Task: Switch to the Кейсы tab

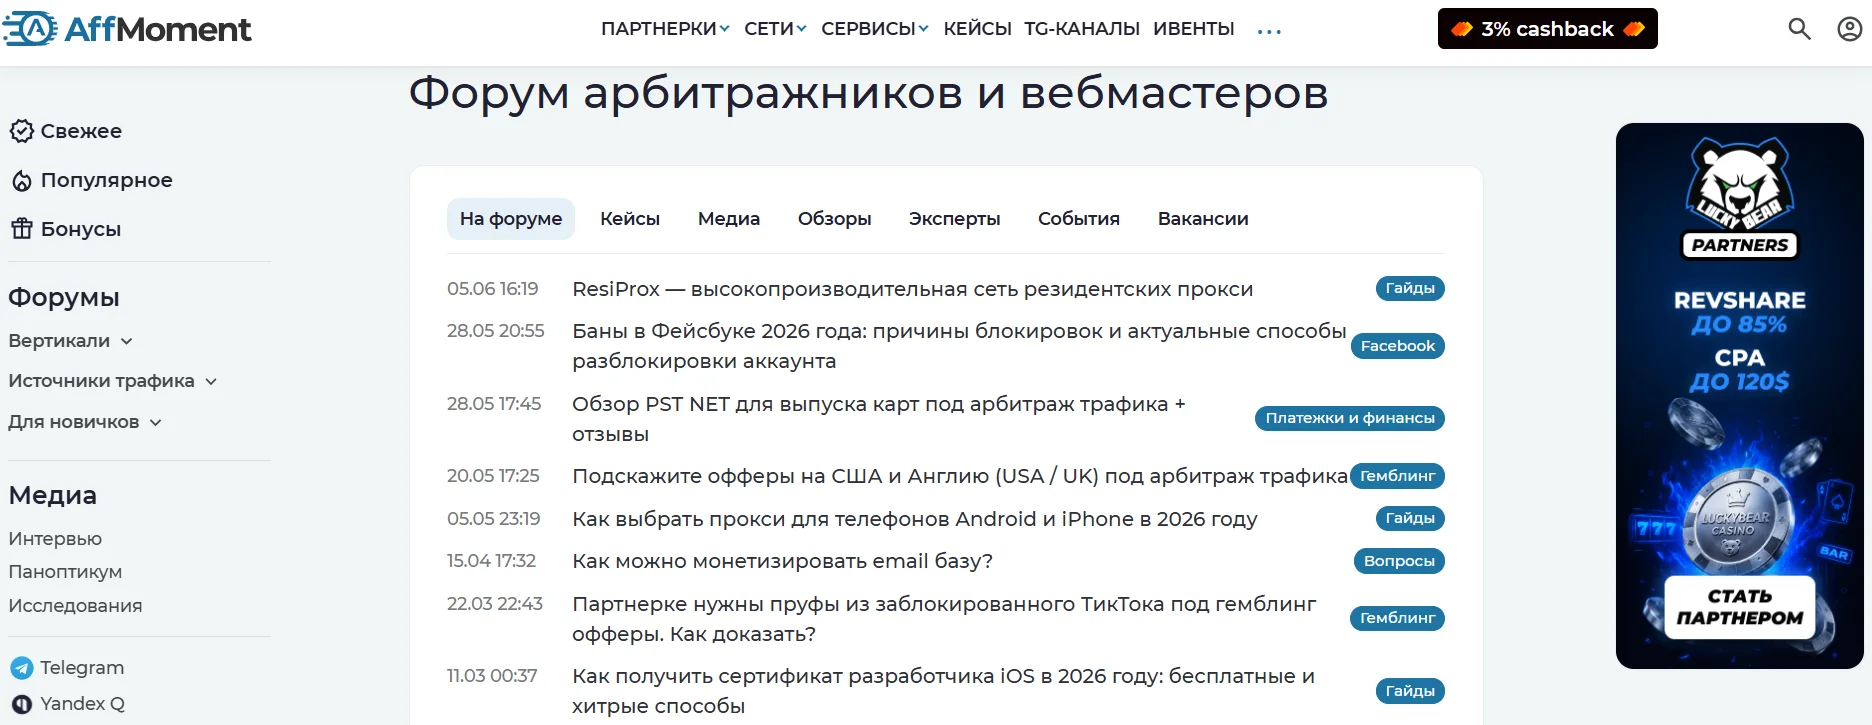Action: [630, 219]
